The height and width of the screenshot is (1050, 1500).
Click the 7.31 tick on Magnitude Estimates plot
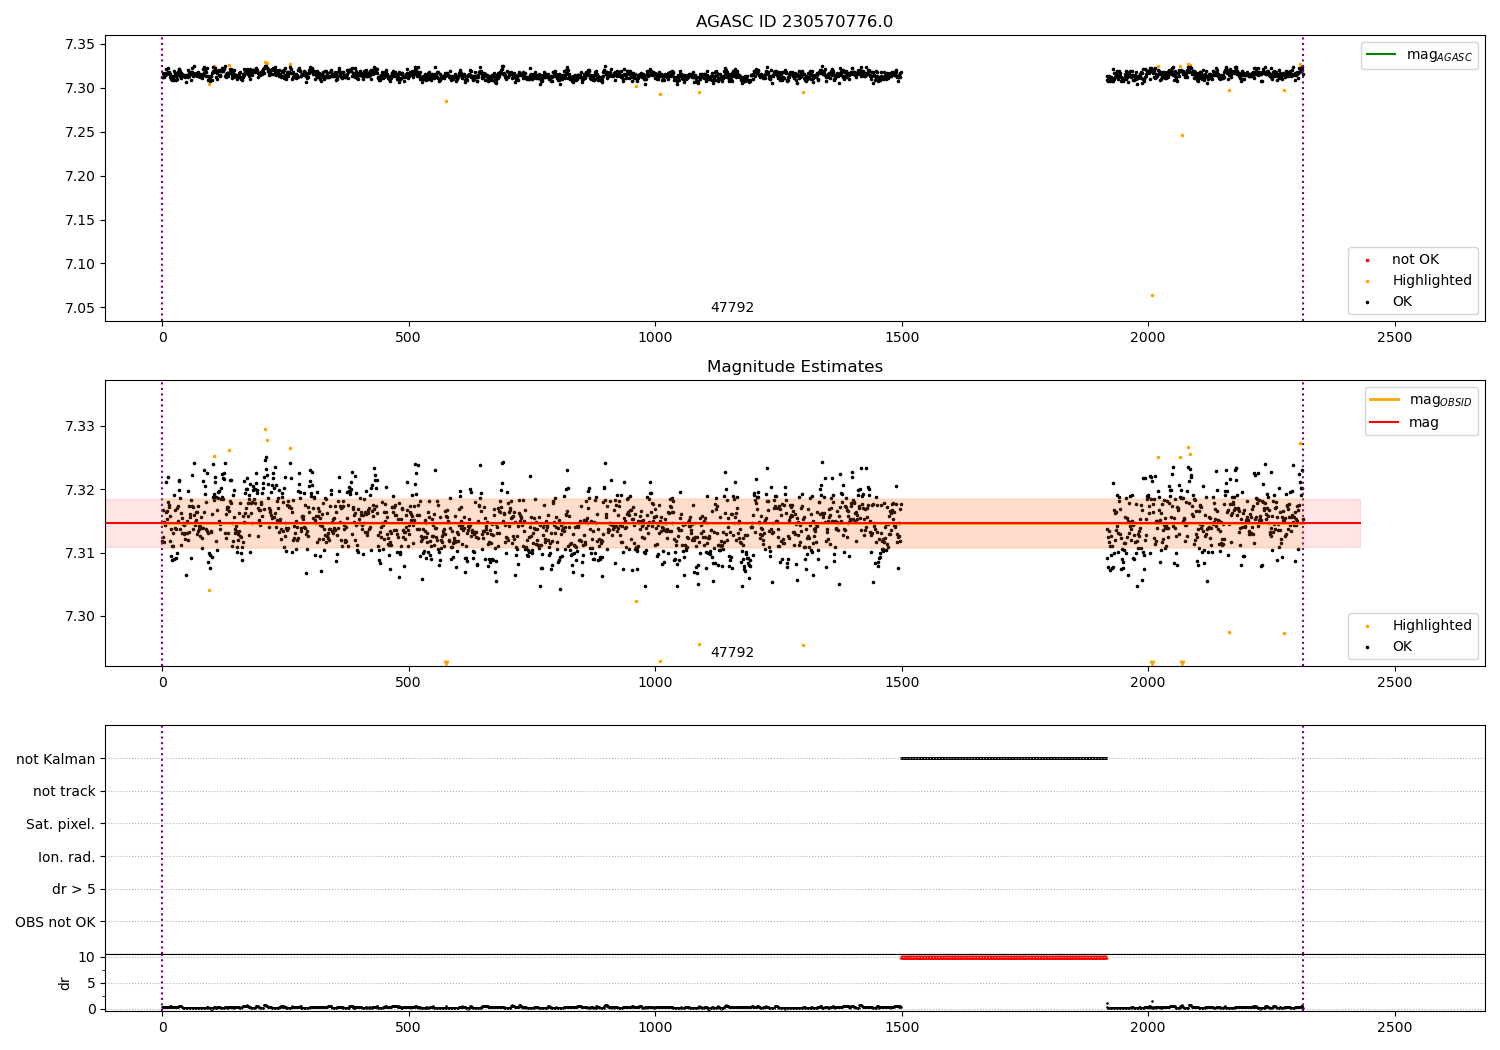pyautogui.click(x=80, y=553)
